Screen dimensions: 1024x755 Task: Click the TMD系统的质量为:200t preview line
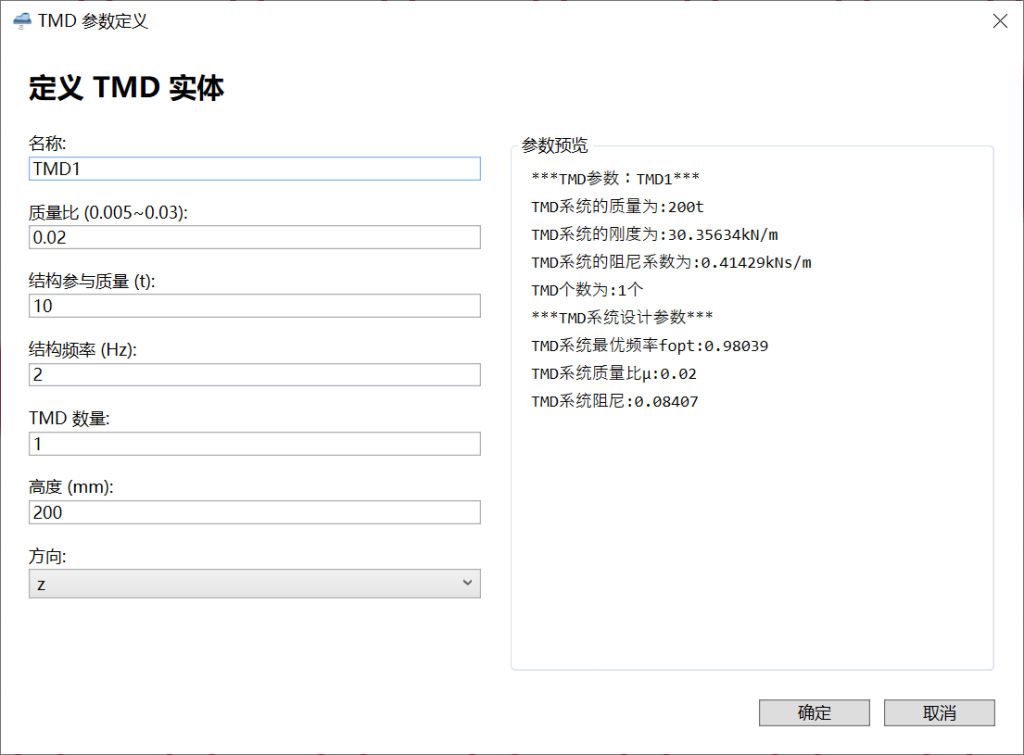click(x=618, y=207)
